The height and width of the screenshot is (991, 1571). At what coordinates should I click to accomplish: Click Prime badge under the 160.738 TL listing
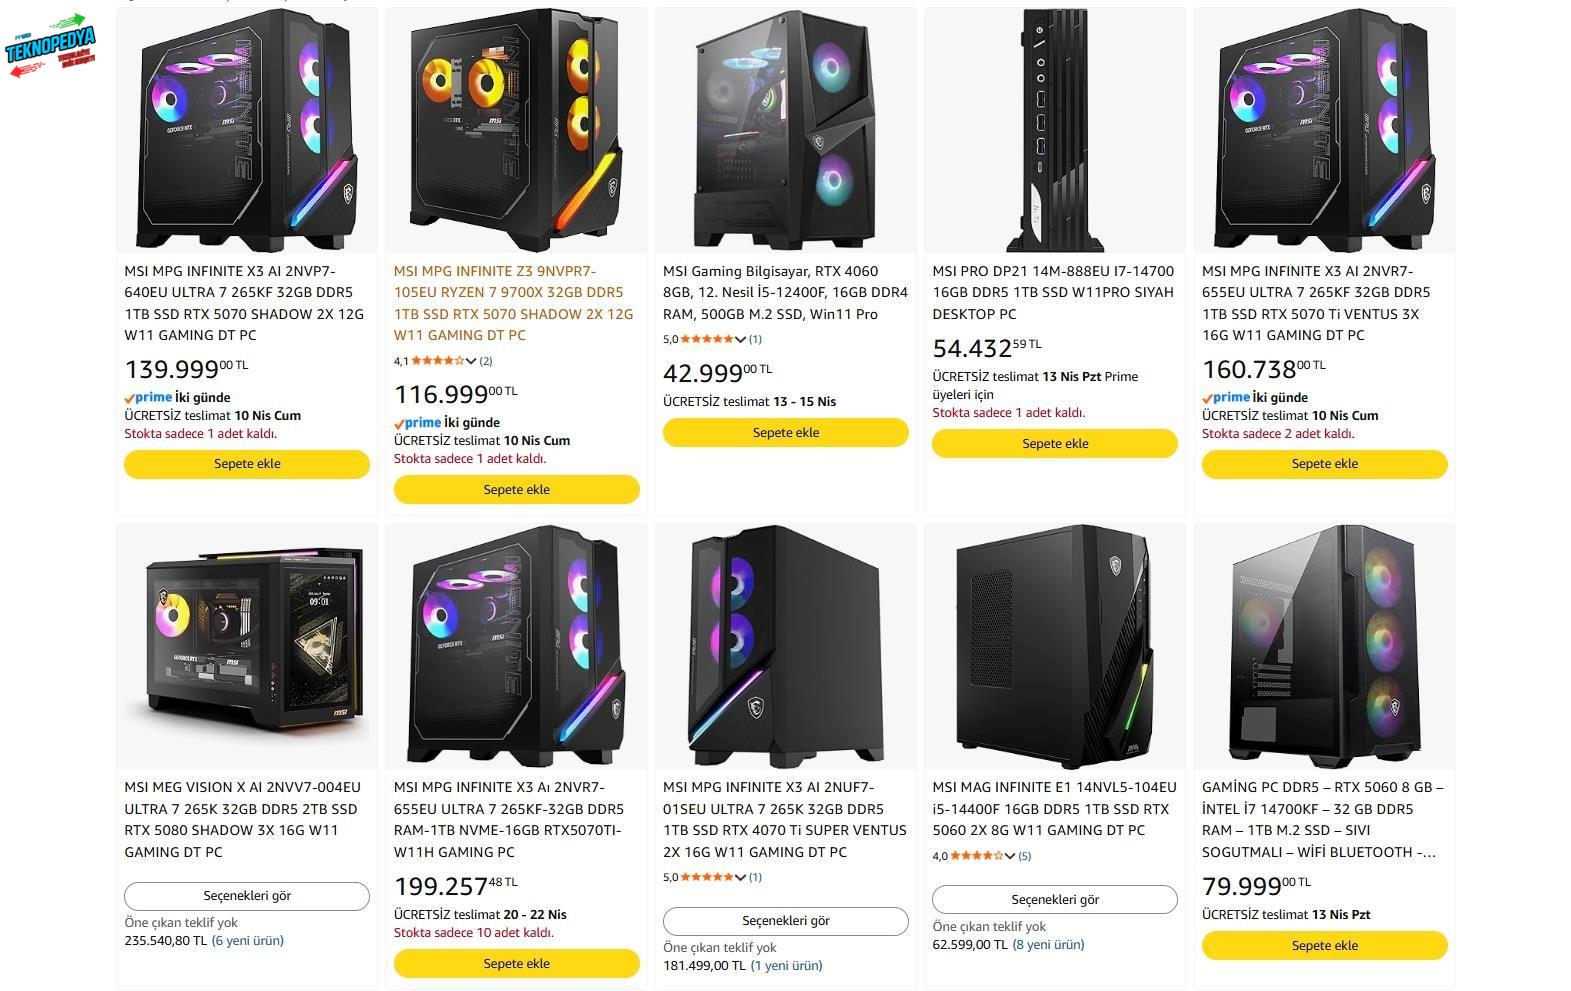(x=1226, y=397)
